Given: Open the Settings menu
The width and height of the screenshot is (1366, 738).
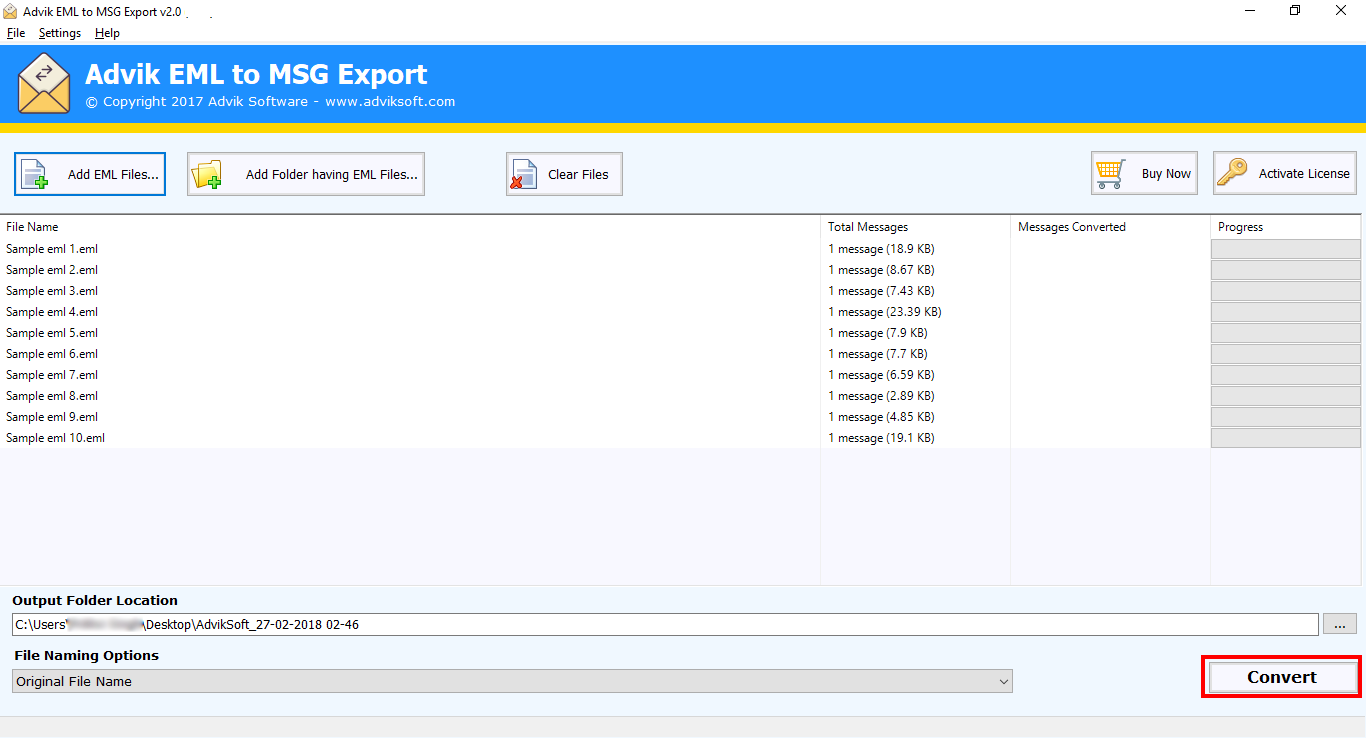Looking at the screenshot, I should [60, 33].
